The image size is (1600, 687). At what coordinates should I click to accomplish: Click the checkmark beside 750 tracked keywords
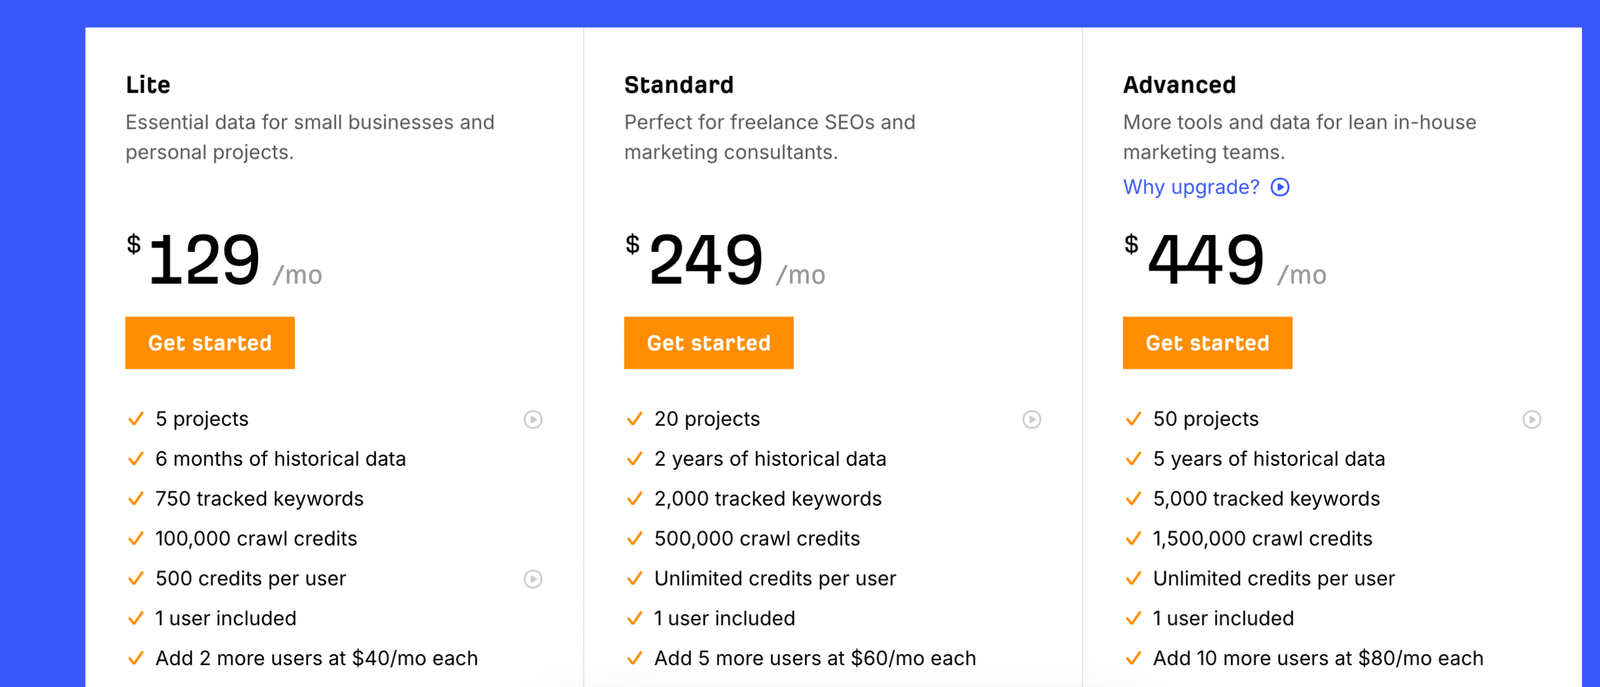(x=136, y=499)
